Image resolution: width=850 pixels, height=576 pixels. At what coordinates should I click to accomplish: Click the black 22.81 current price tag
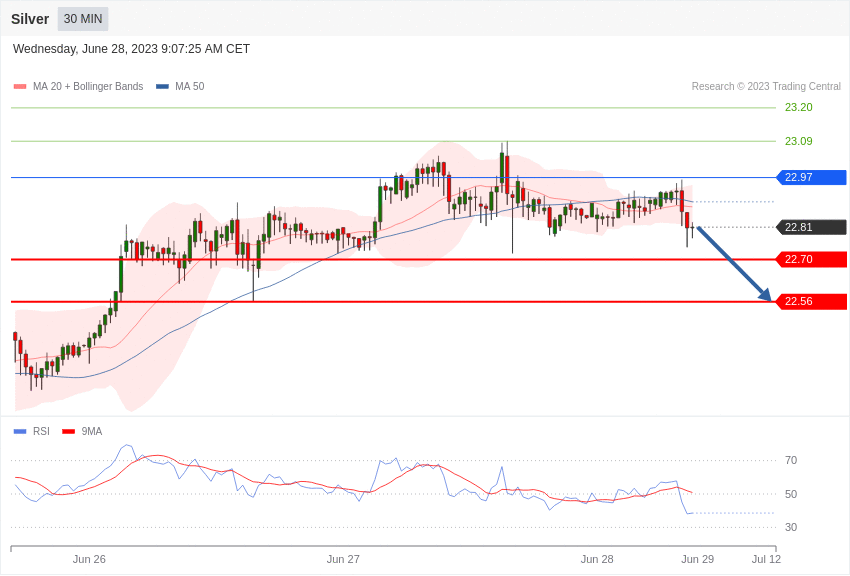(x=812, y=227)
